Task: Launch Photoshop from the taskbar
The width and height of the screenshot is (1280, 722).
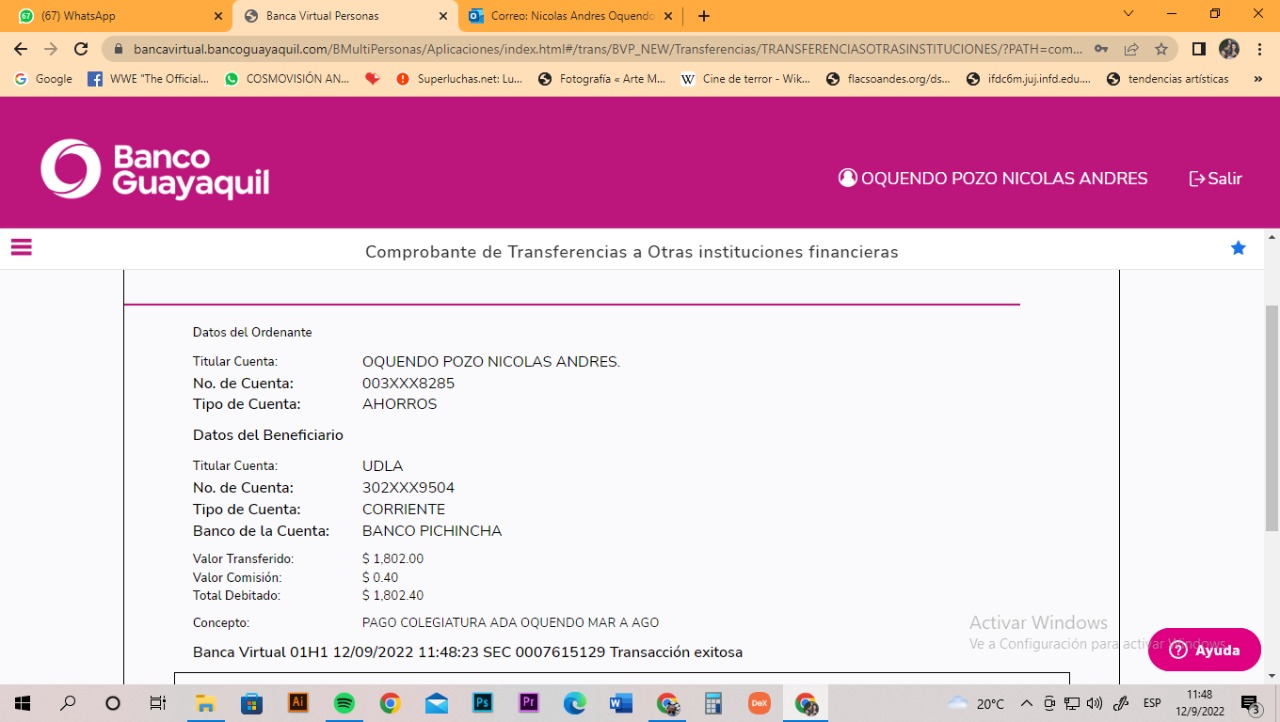Action: click(x=483, y=703)
